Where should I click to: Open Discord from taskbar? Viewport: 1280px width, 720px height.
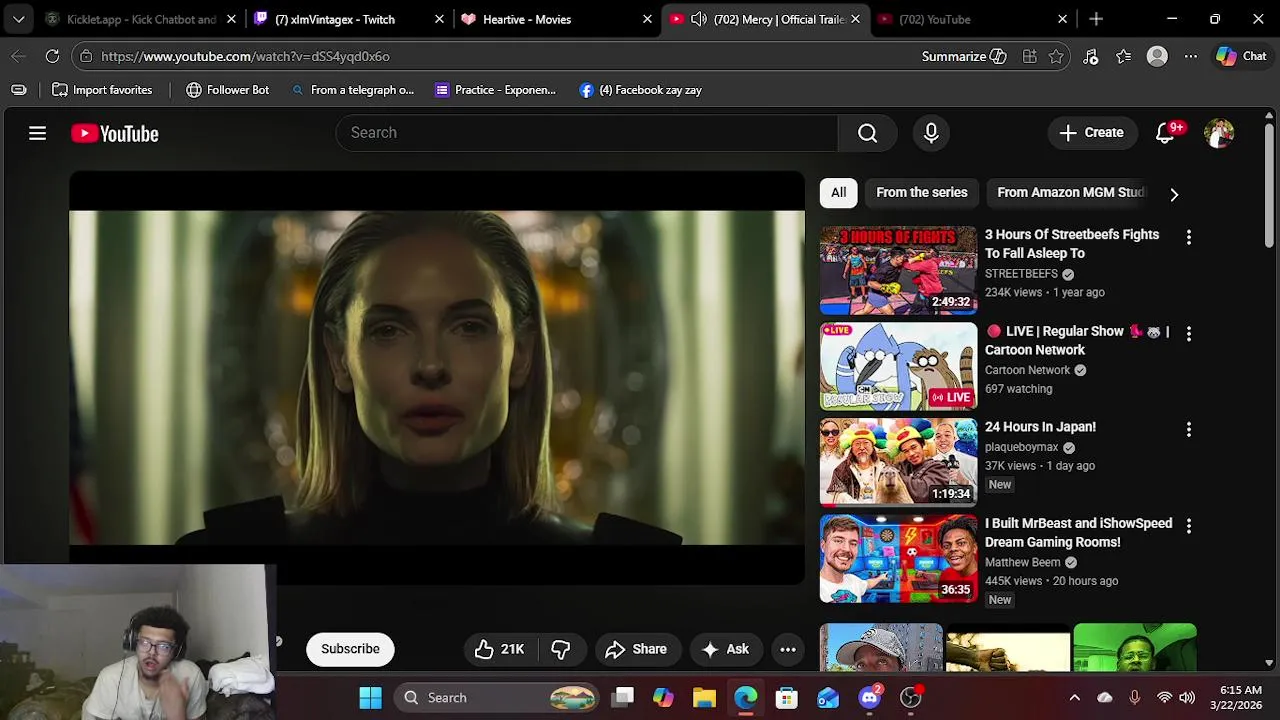(x=869, y=698)
